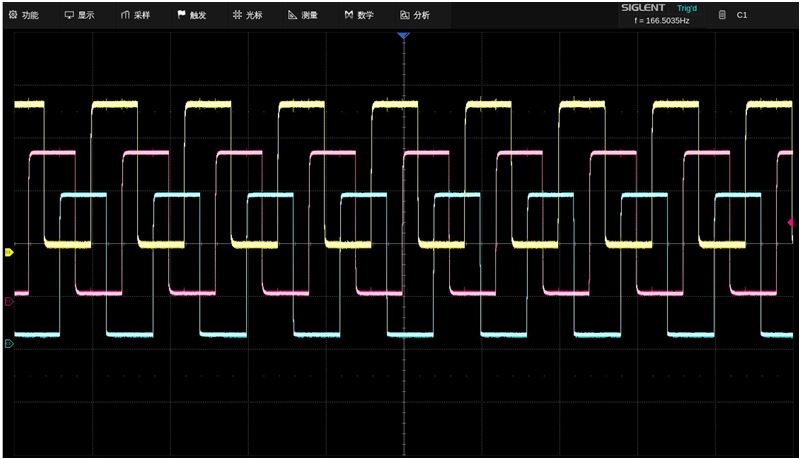Viewport: 800px width, 459px height.
Task: Click the 数学 (Math) M icon
Action: pos(348,15)
